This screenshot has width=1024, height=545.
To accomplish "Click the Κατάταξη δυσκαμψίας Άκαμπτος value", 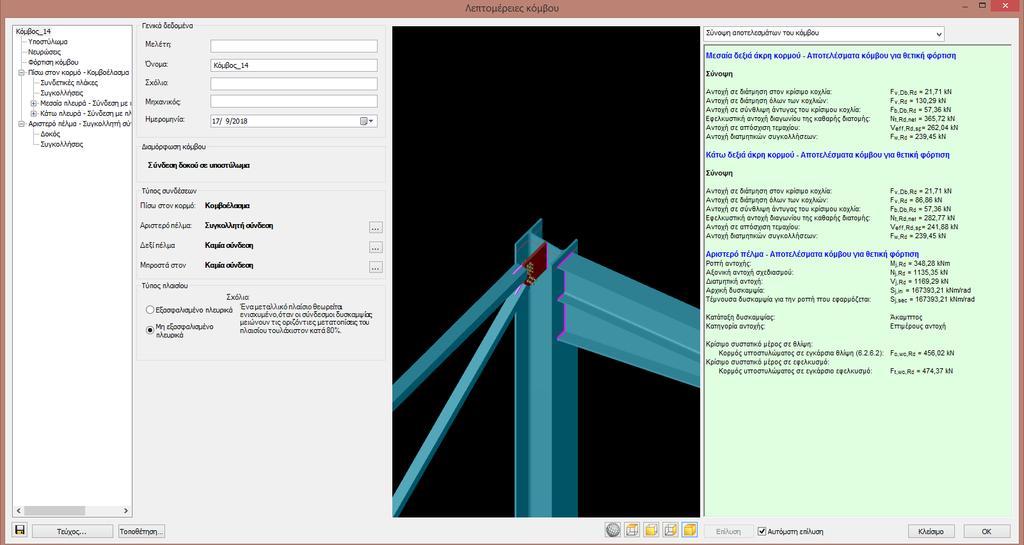I will pyautogui.click(x=906, y=317).
